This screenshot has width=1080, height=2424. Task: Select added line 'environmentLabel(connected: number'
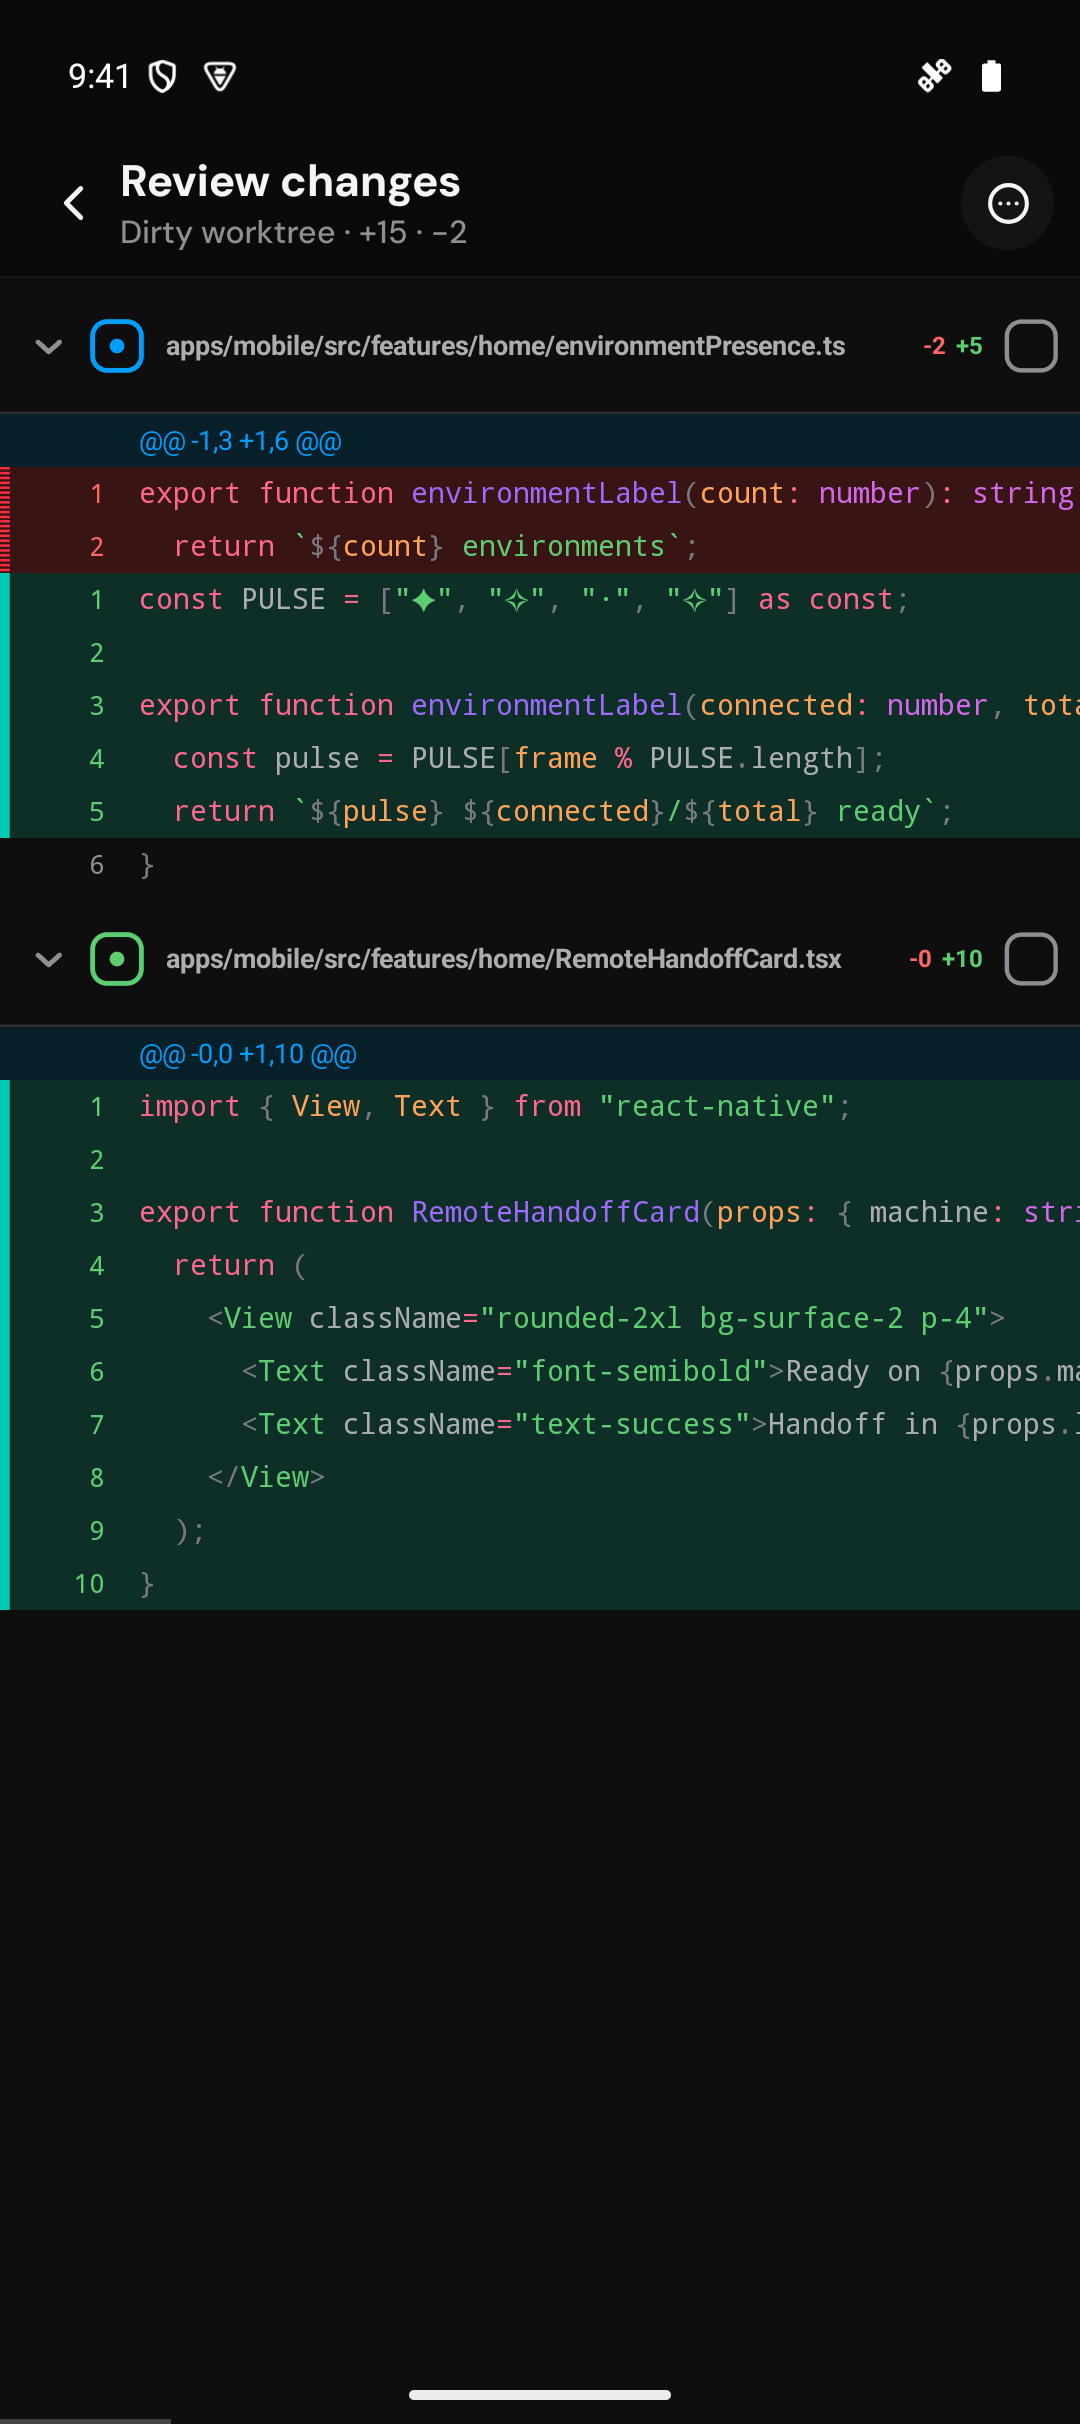(540, 705)
